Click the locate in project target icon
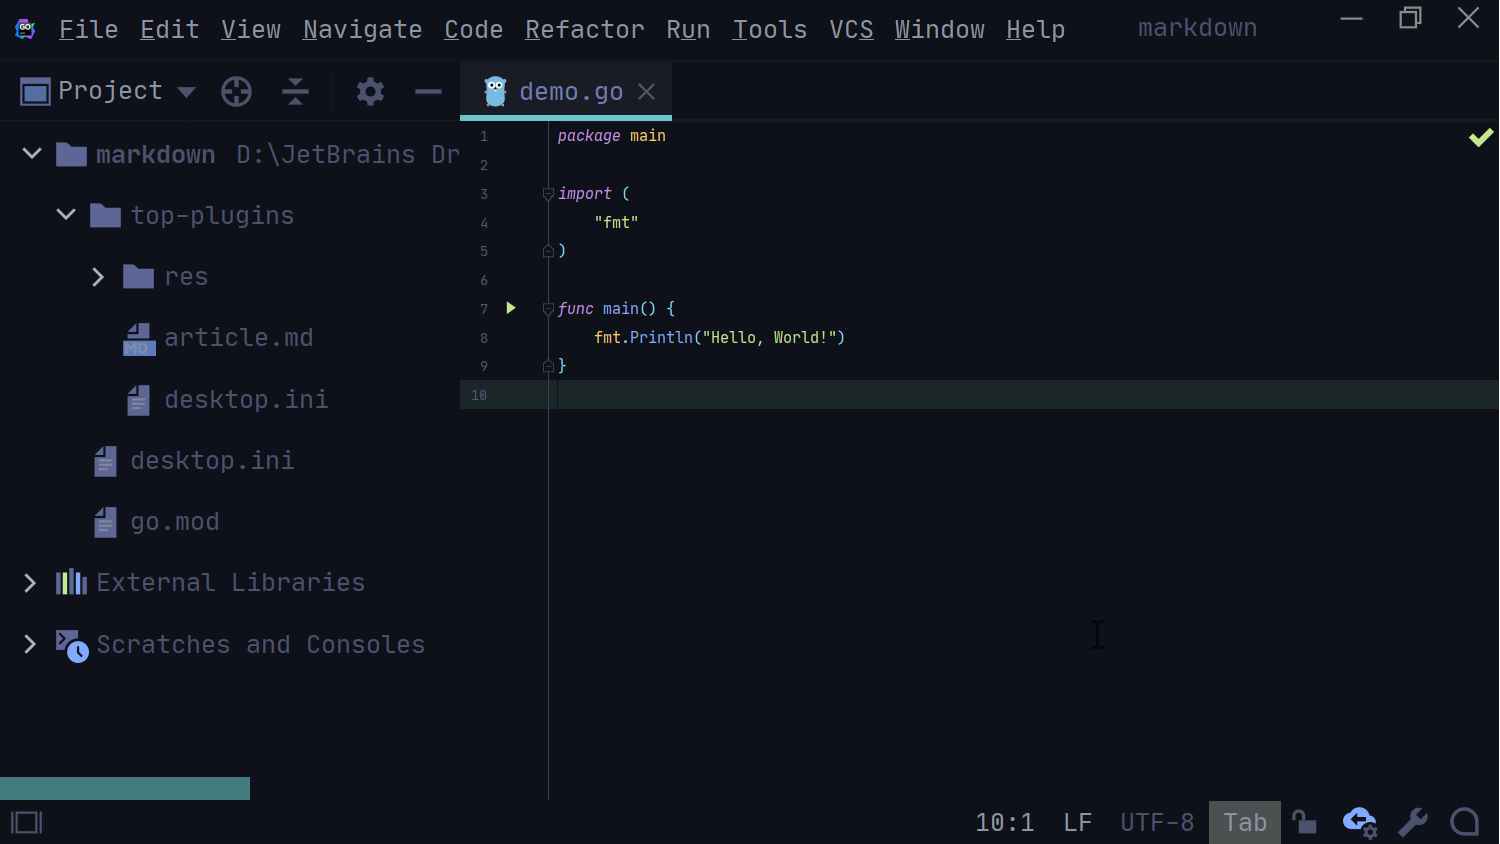This screenshot has width=1500, height=844. pyautogui.click(x=236, y=92)
